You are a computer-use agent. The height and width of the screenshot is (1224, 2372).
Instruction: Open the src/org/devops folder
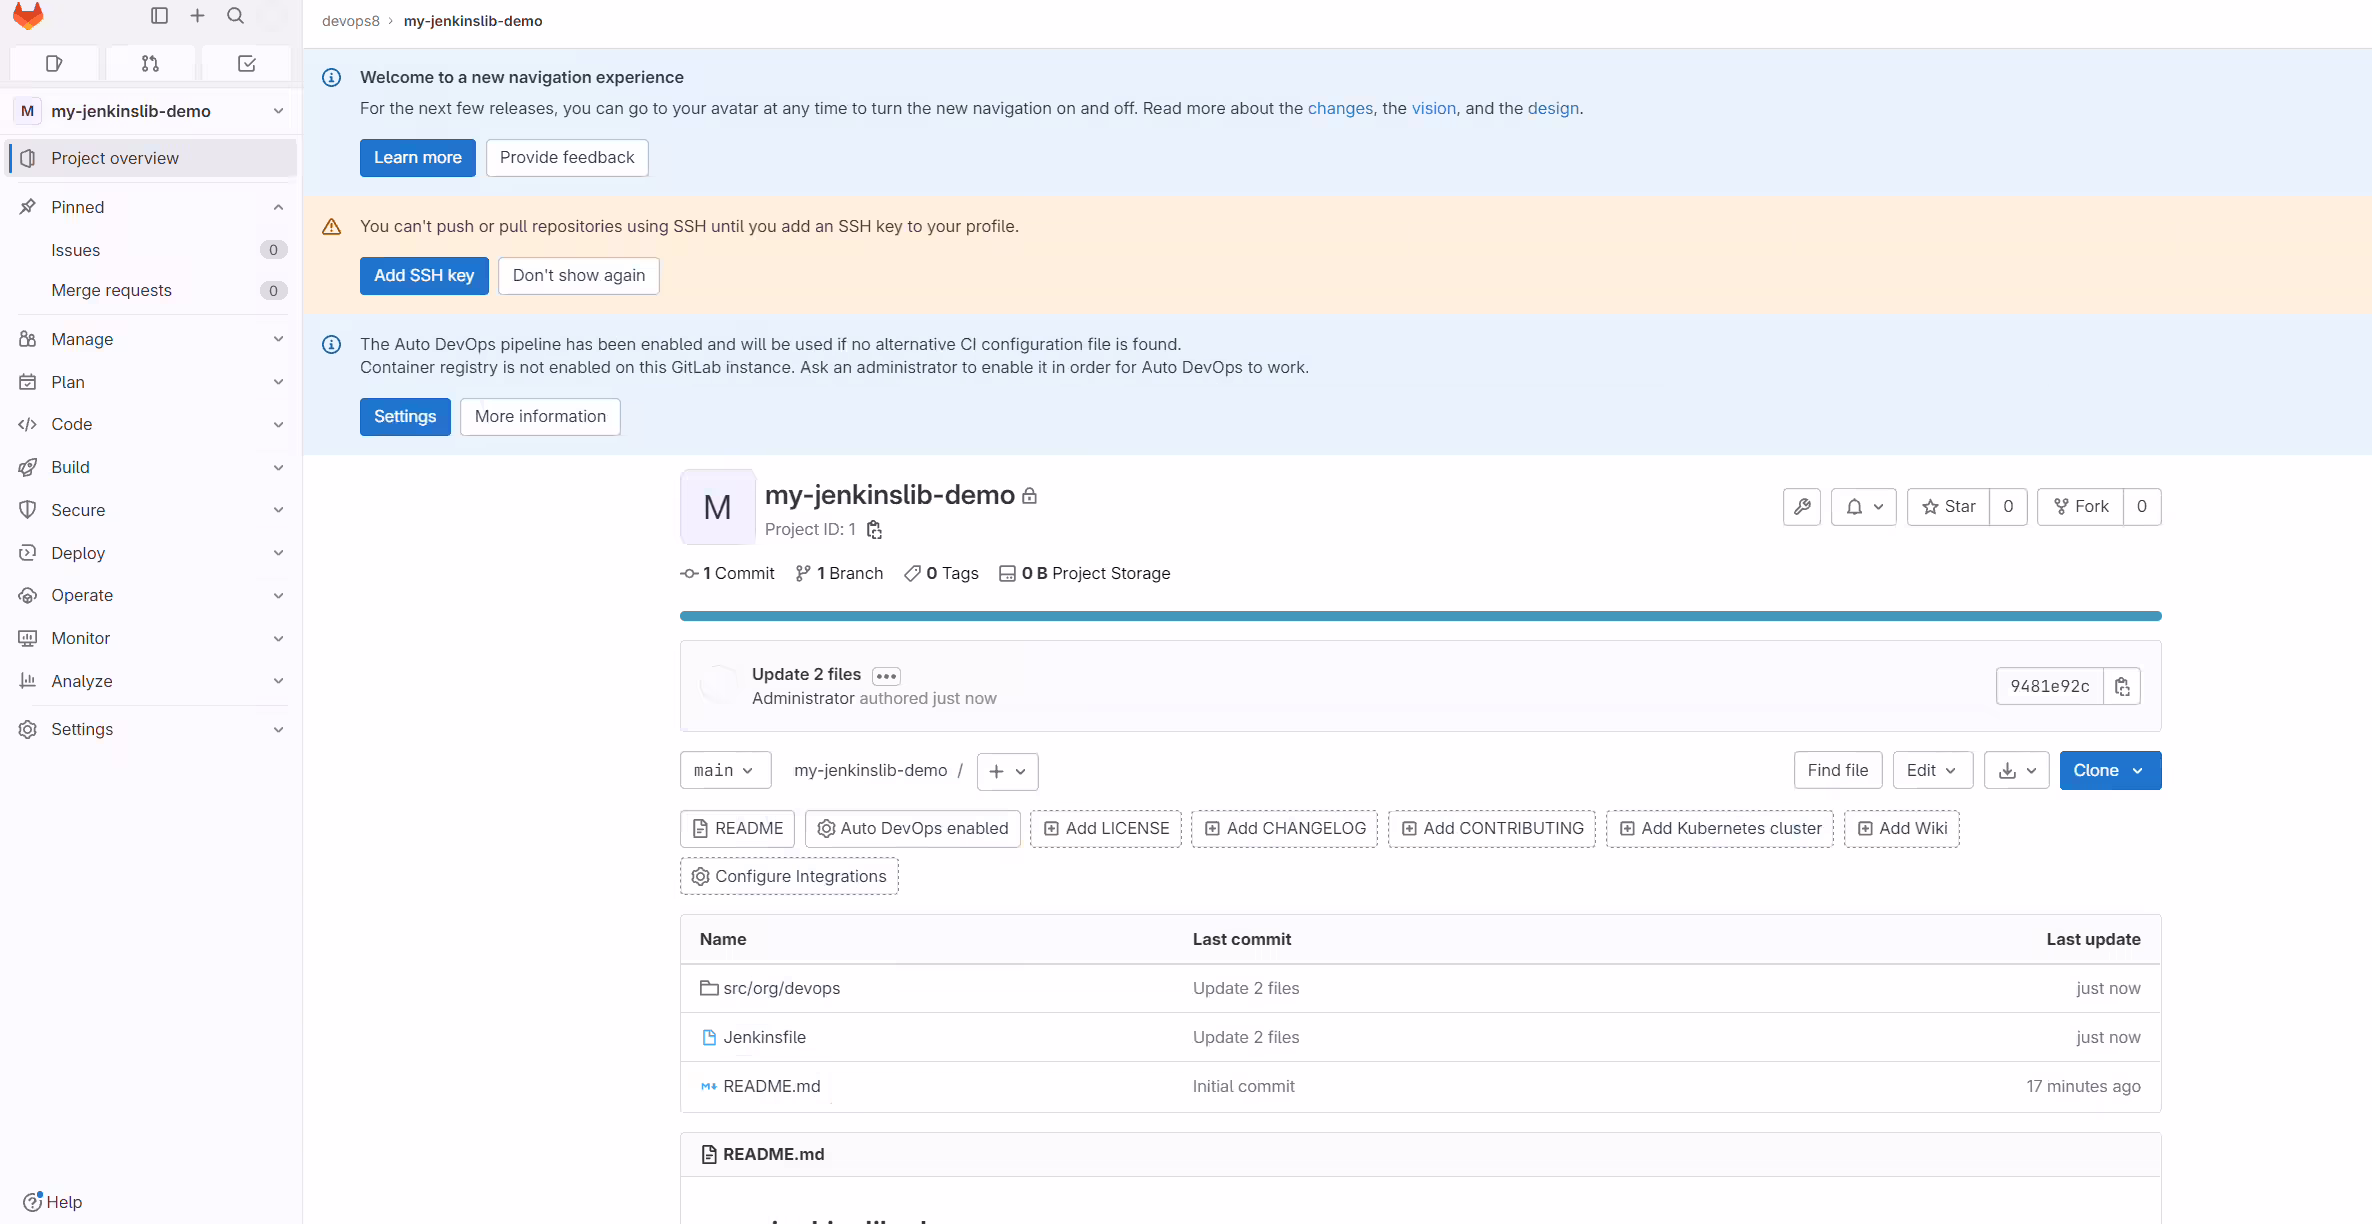781,988
